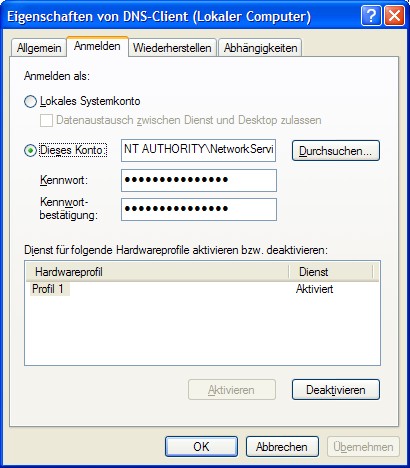
Task: Click the Durchsuchen... button
Action: point(336,151)
